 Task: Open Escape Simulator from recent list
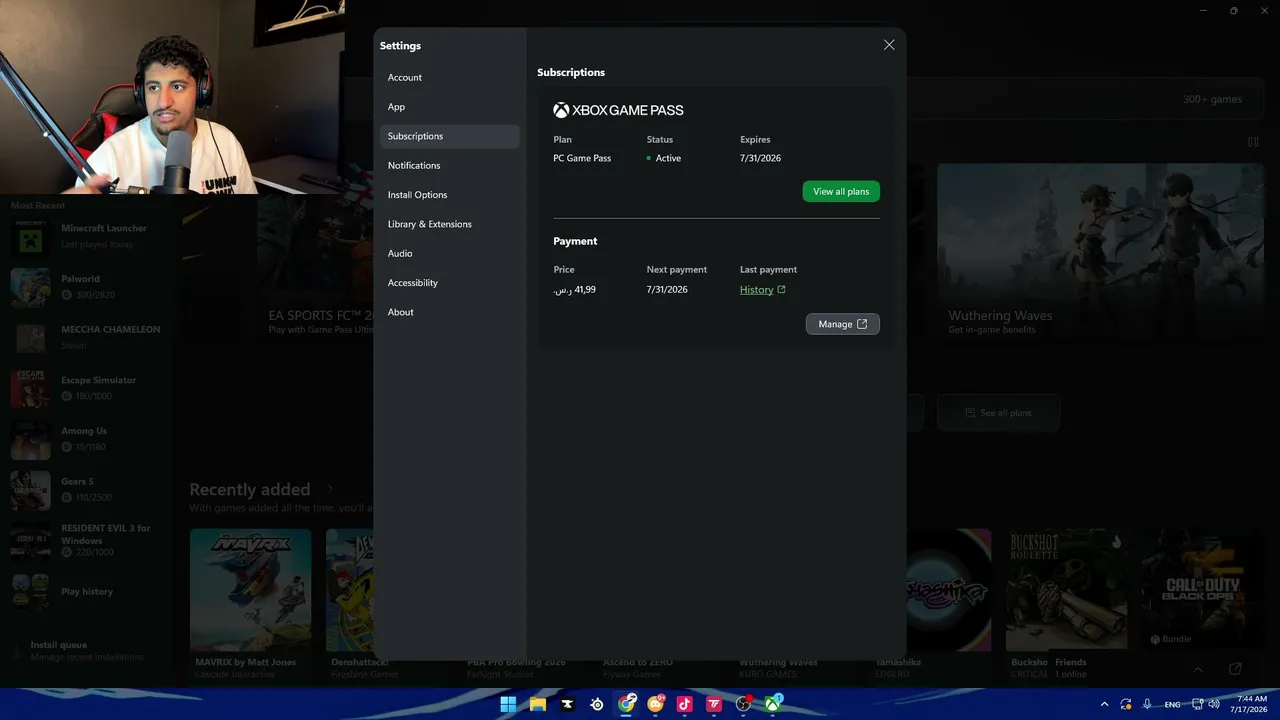pos(85,388)
